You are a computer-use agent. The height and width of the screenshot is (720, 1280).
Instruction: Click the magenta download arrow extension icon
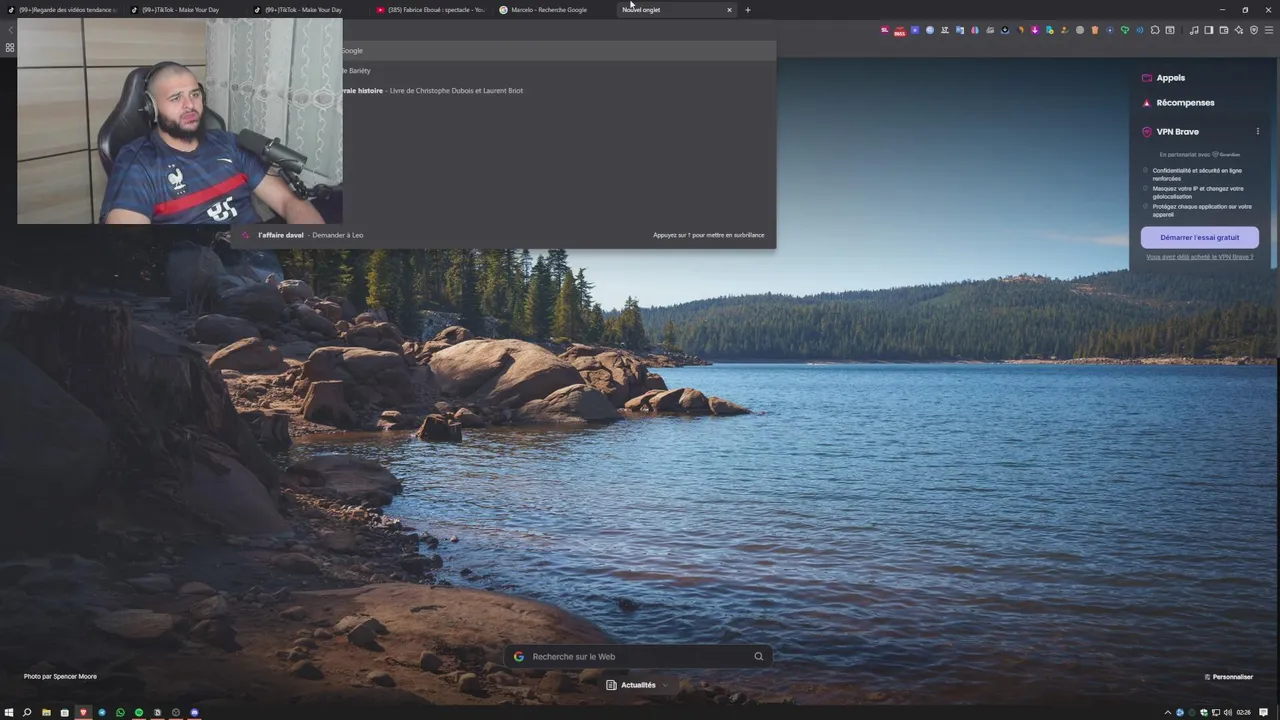click(1035, 30)
